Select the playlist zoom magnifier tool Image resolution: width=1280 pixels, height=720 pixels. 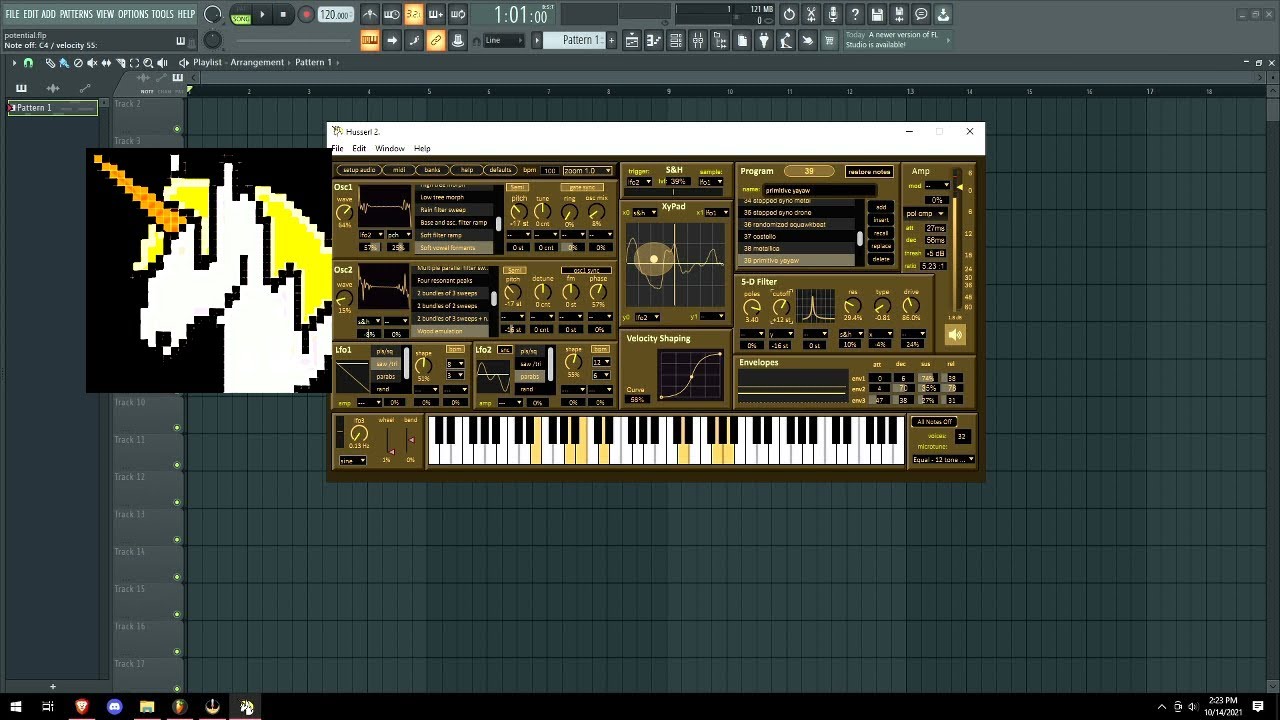pyautogui.click(x=148, y=63)
